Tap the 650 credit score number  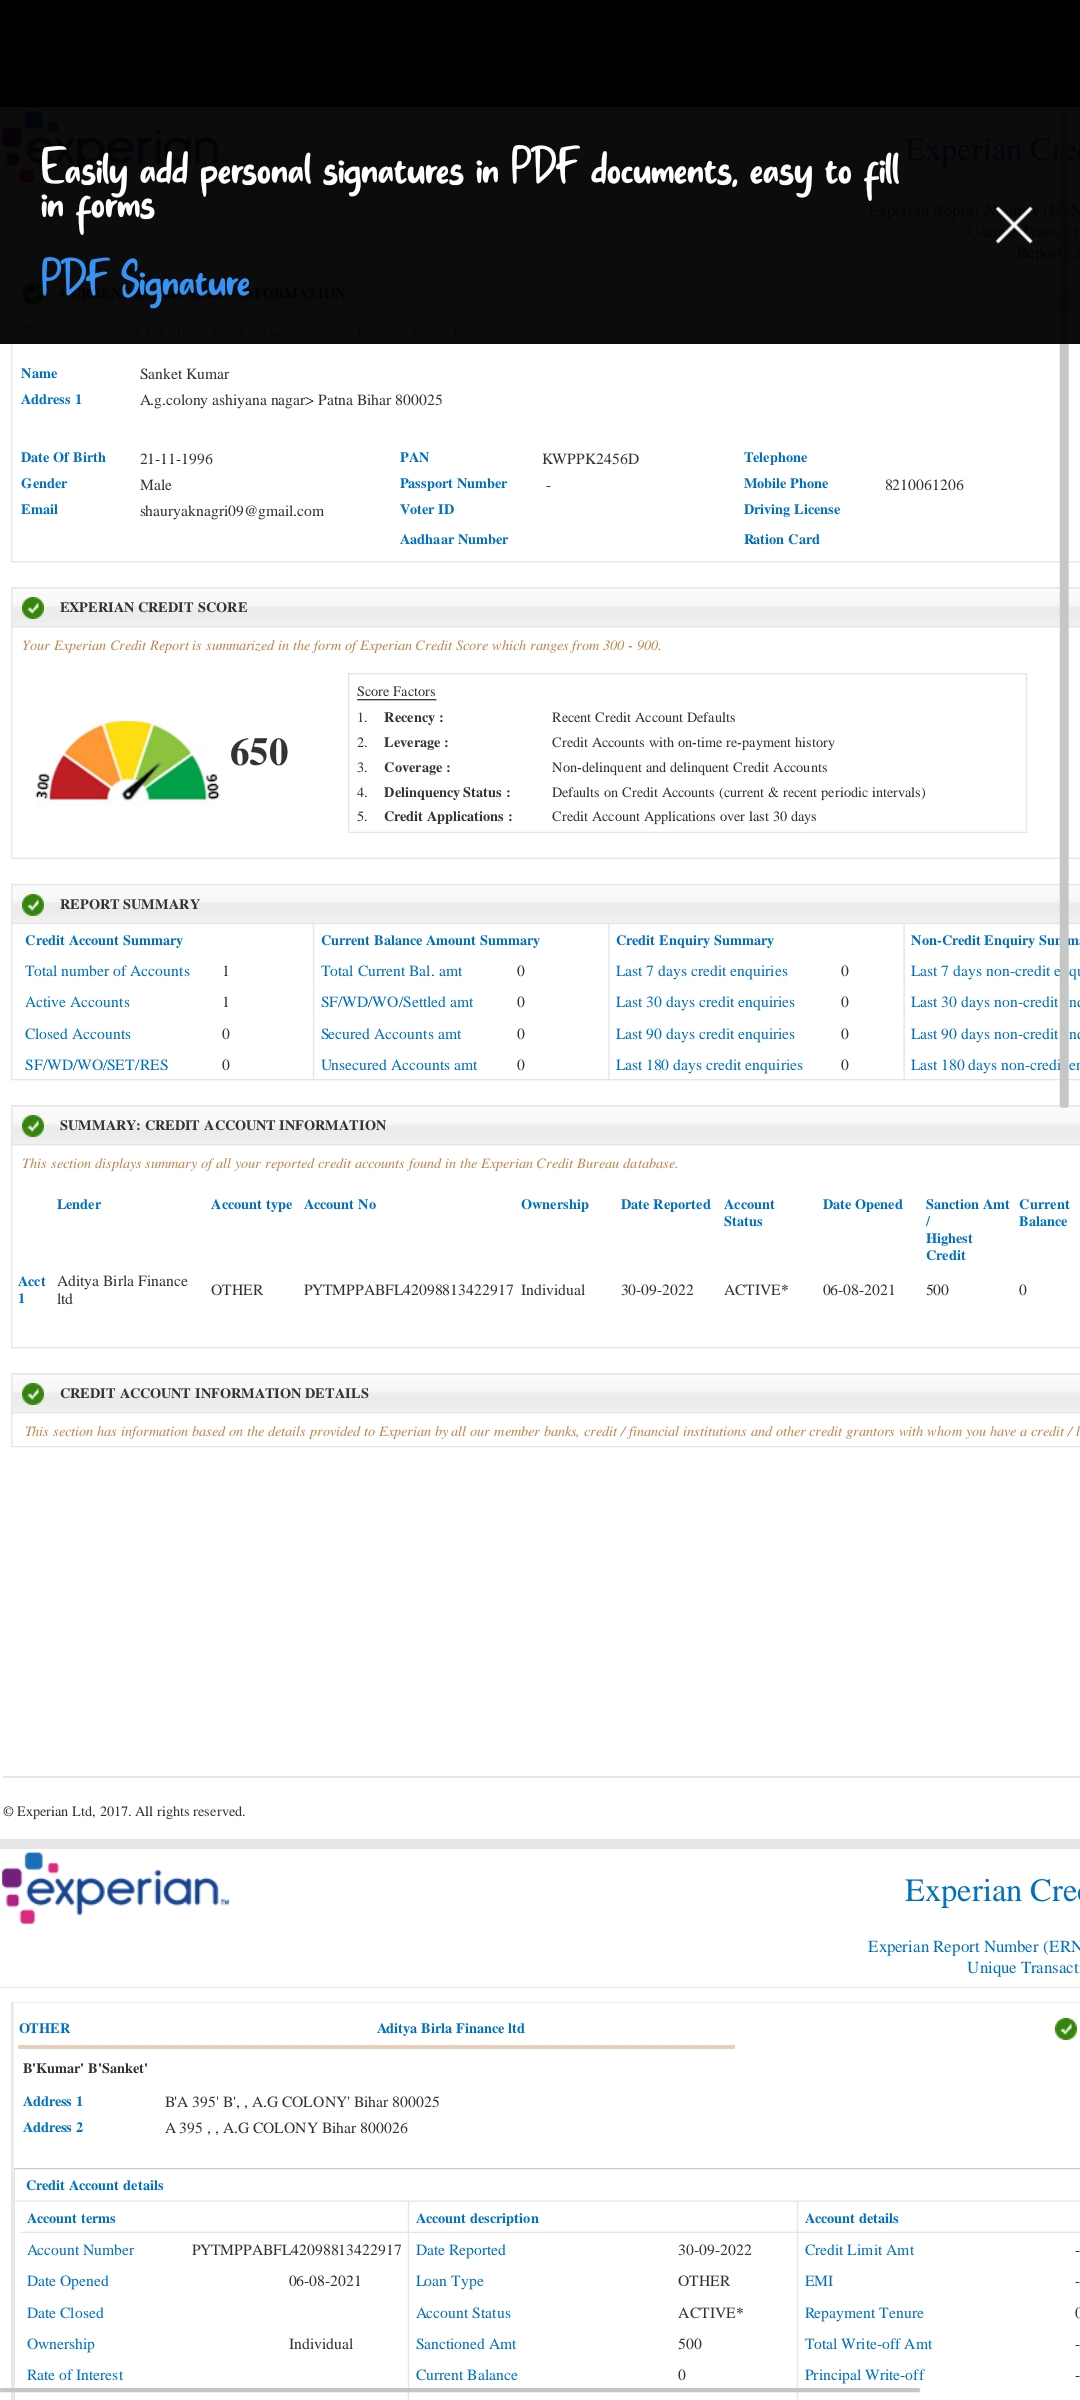259,752
